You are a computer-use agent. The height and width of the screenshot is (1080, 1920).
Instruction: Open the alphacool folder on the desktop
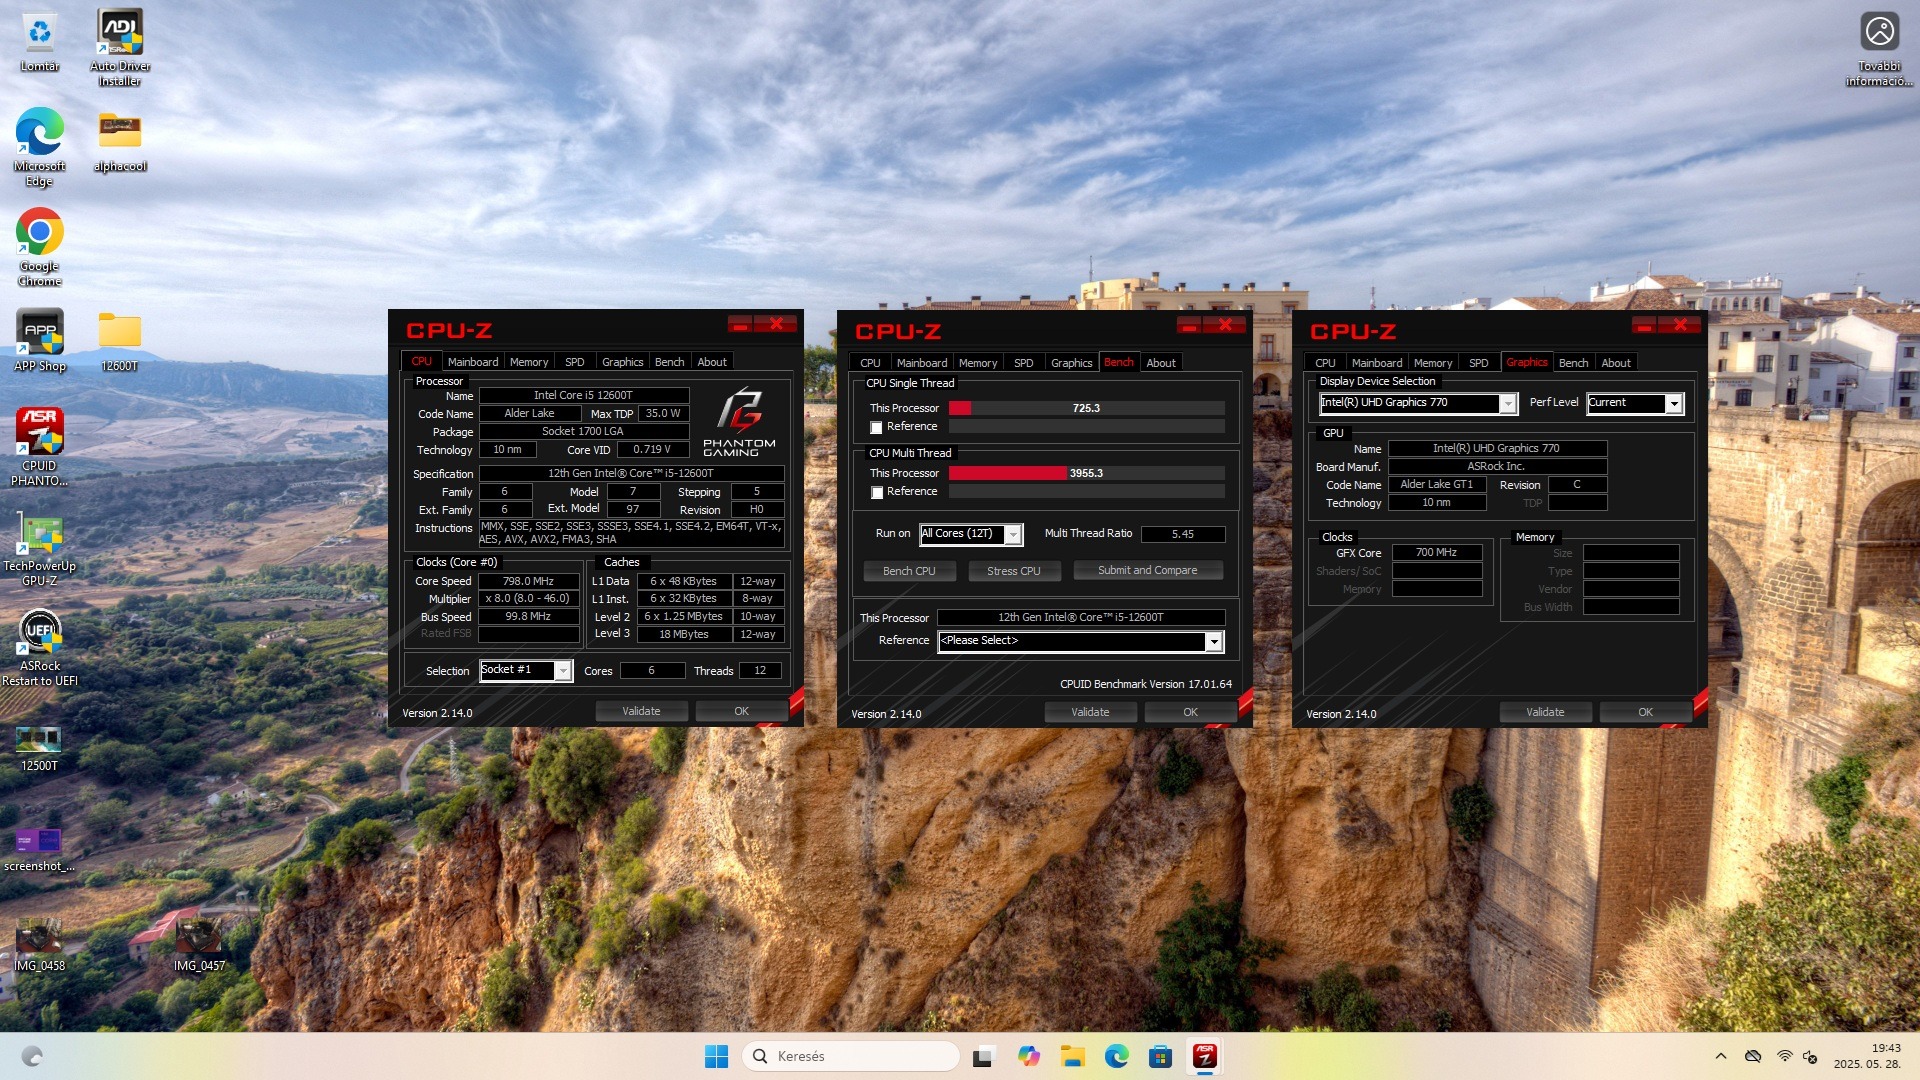pyautogui.click(x=120, y=141)
